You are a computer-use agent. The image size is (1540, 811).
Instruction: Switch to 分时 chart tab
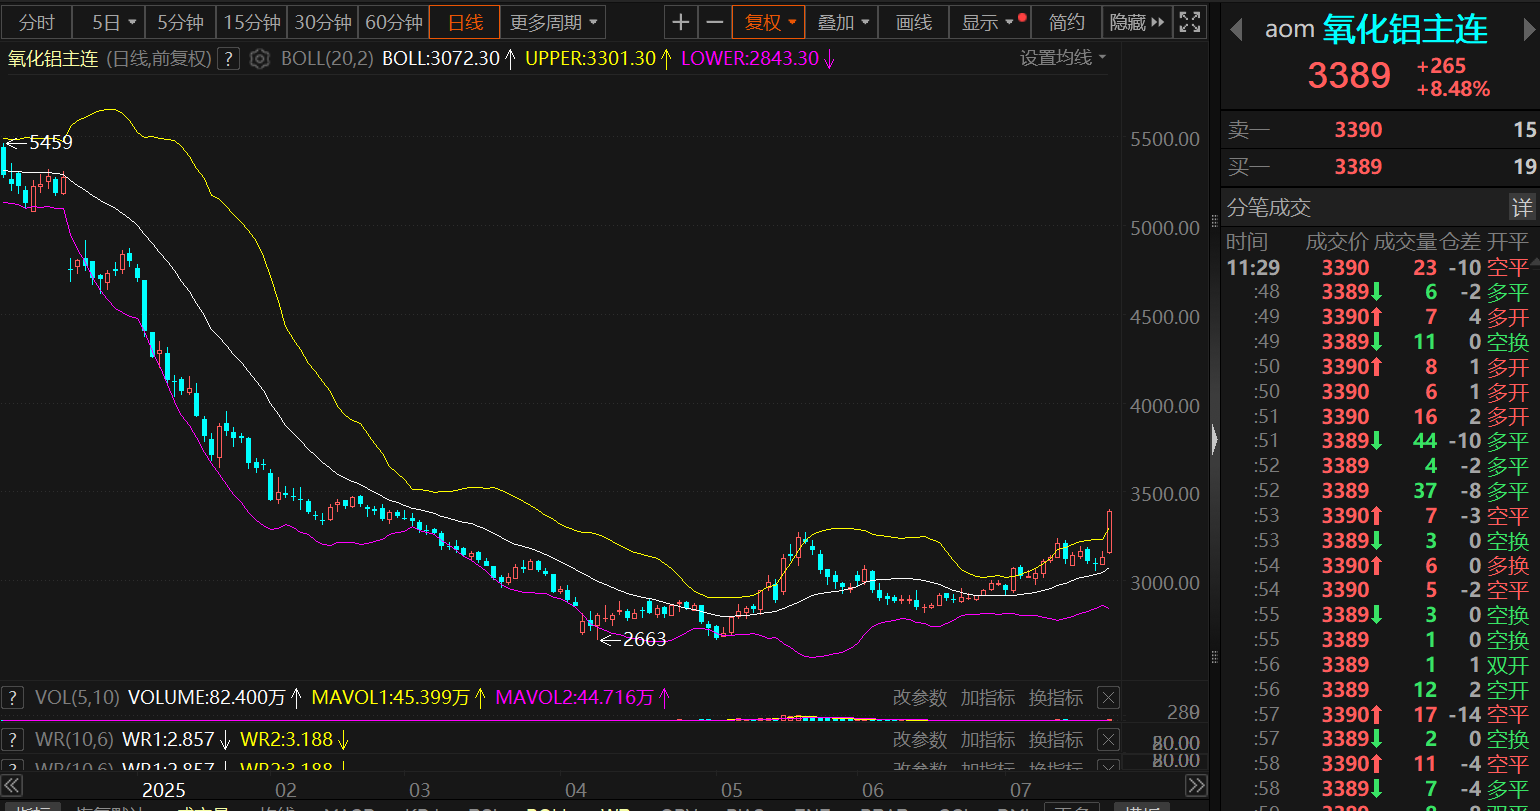tap(37, 22)
